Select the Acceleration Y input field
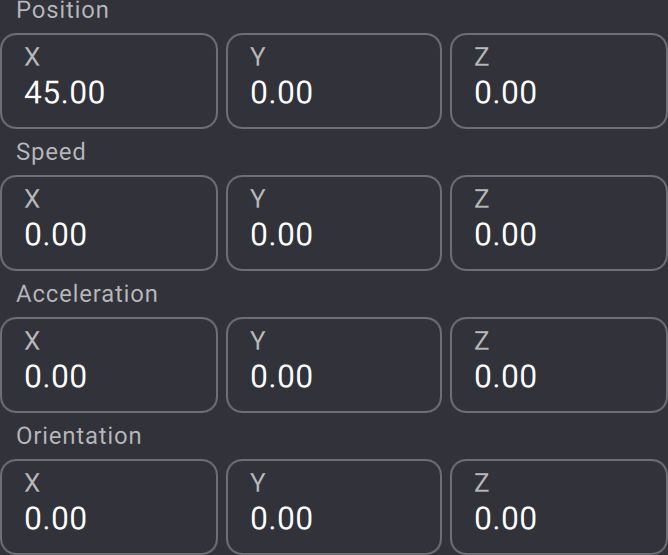This screenshot has height=555, width=668. [333, 366]
